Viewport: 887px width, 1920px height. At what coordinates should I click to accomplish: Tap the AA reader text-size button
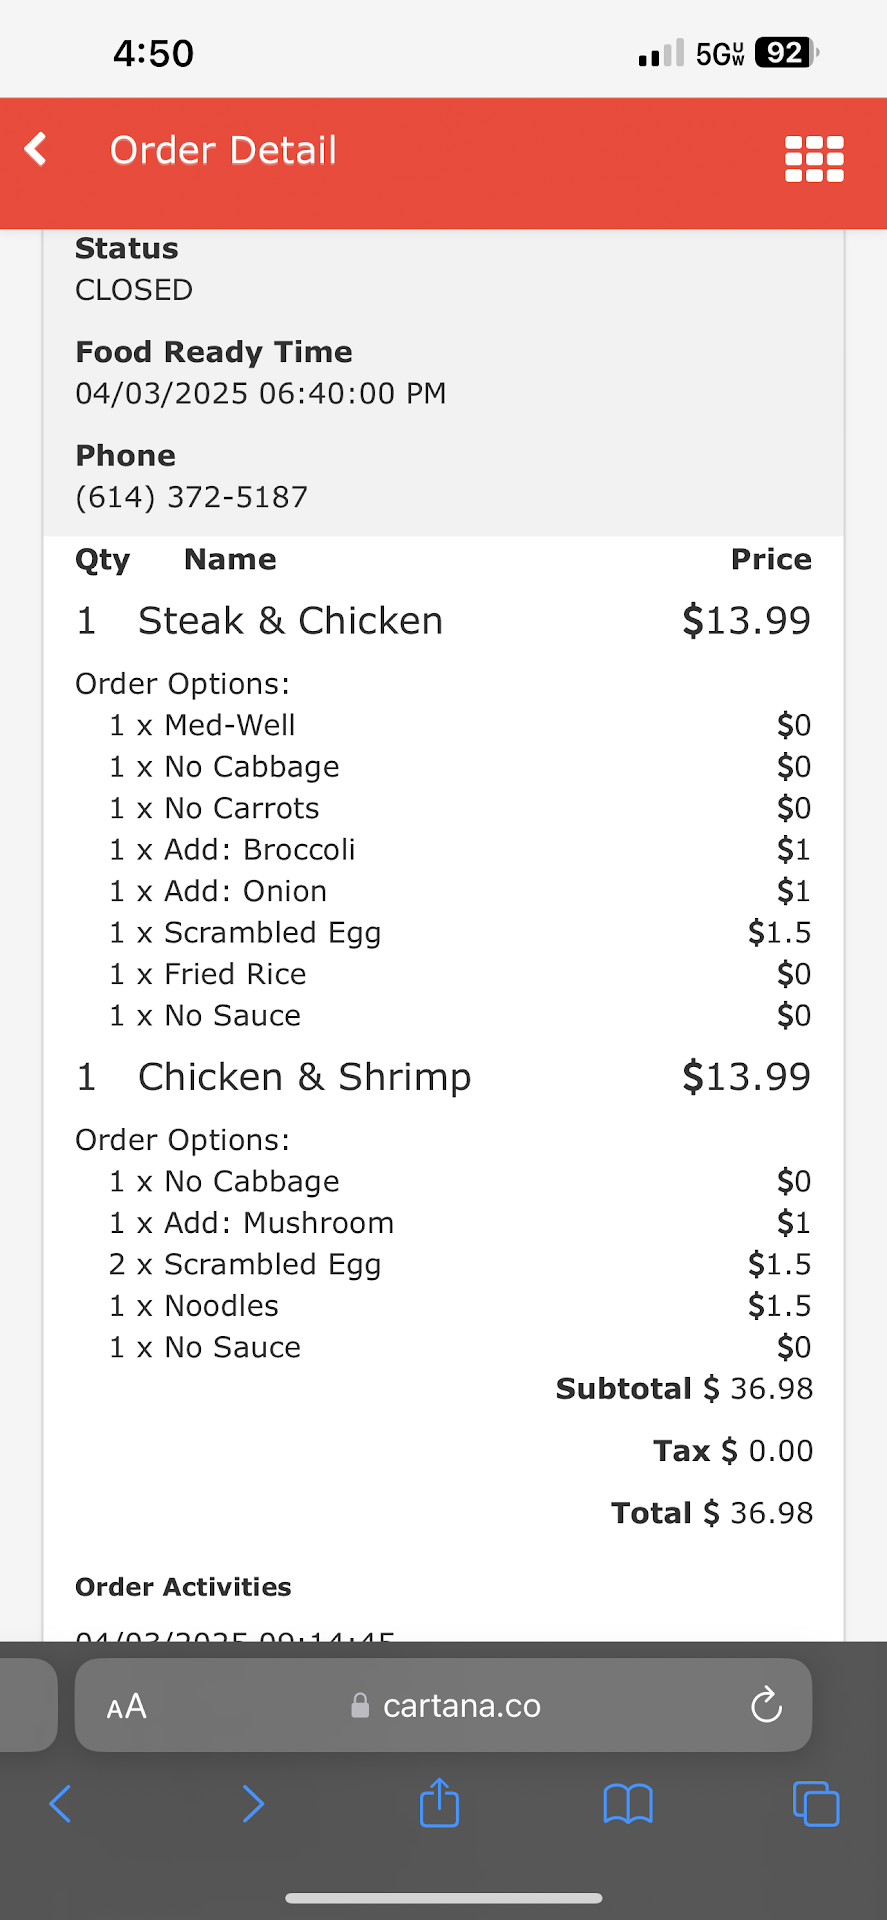[x=127, y=1706]
